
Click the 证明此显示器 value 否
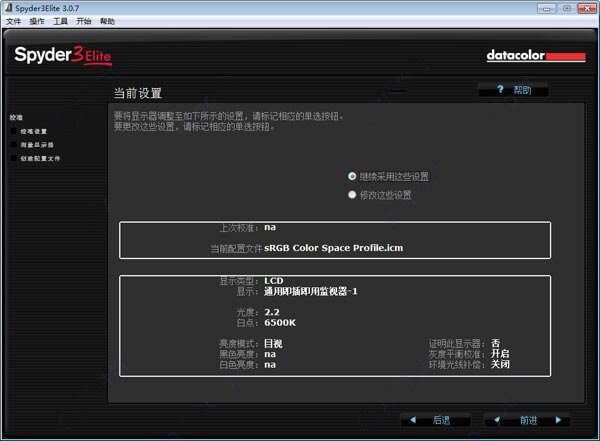496,343
